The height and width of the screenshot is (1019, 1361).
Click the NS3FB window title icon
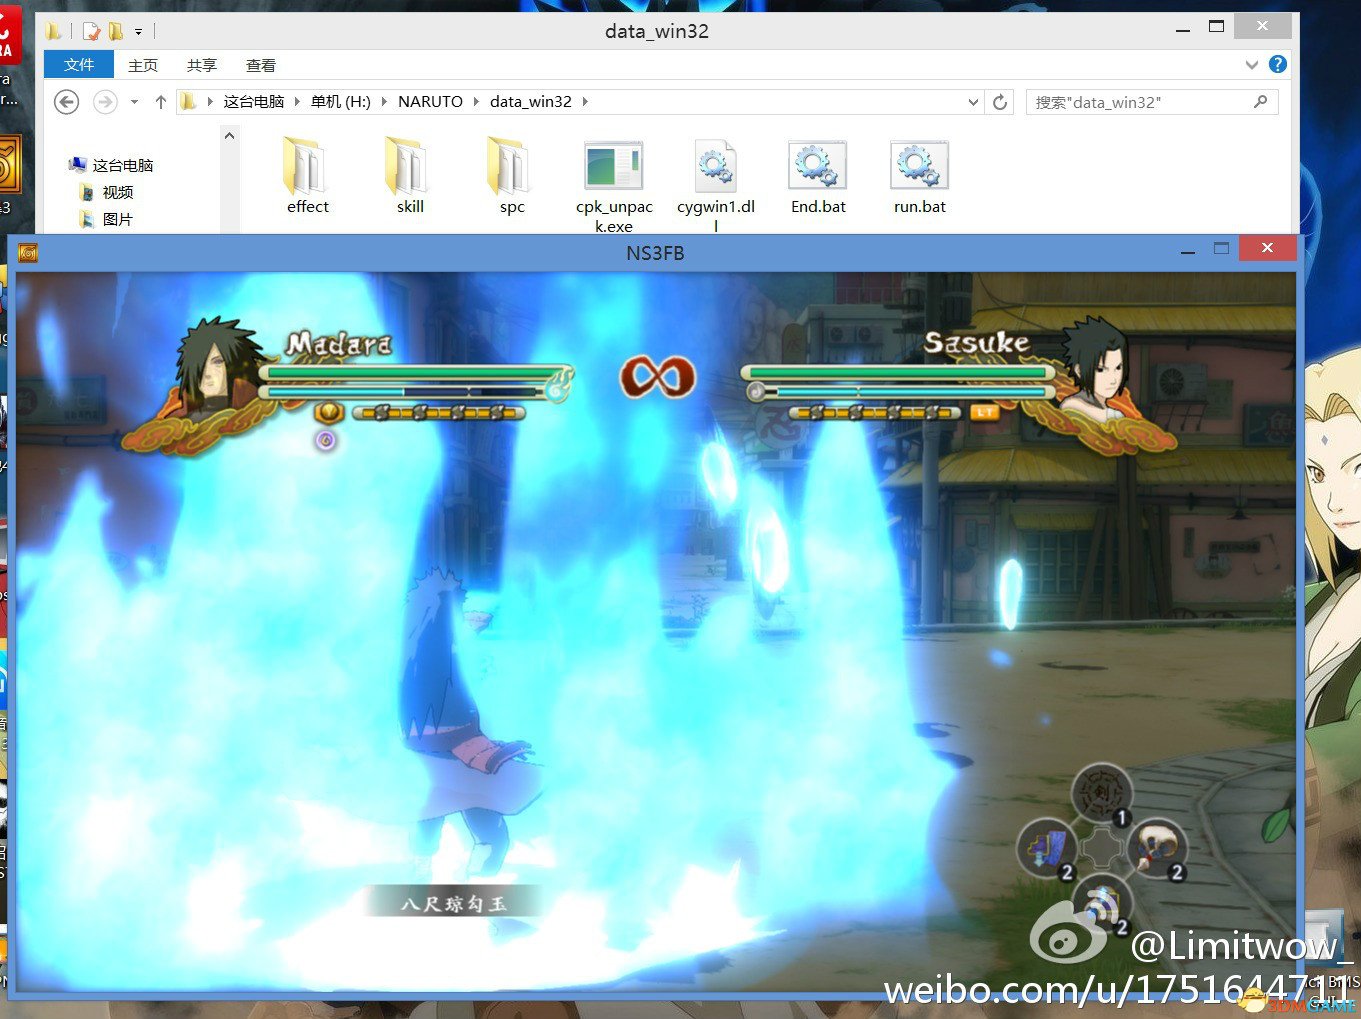pos(28,253)
